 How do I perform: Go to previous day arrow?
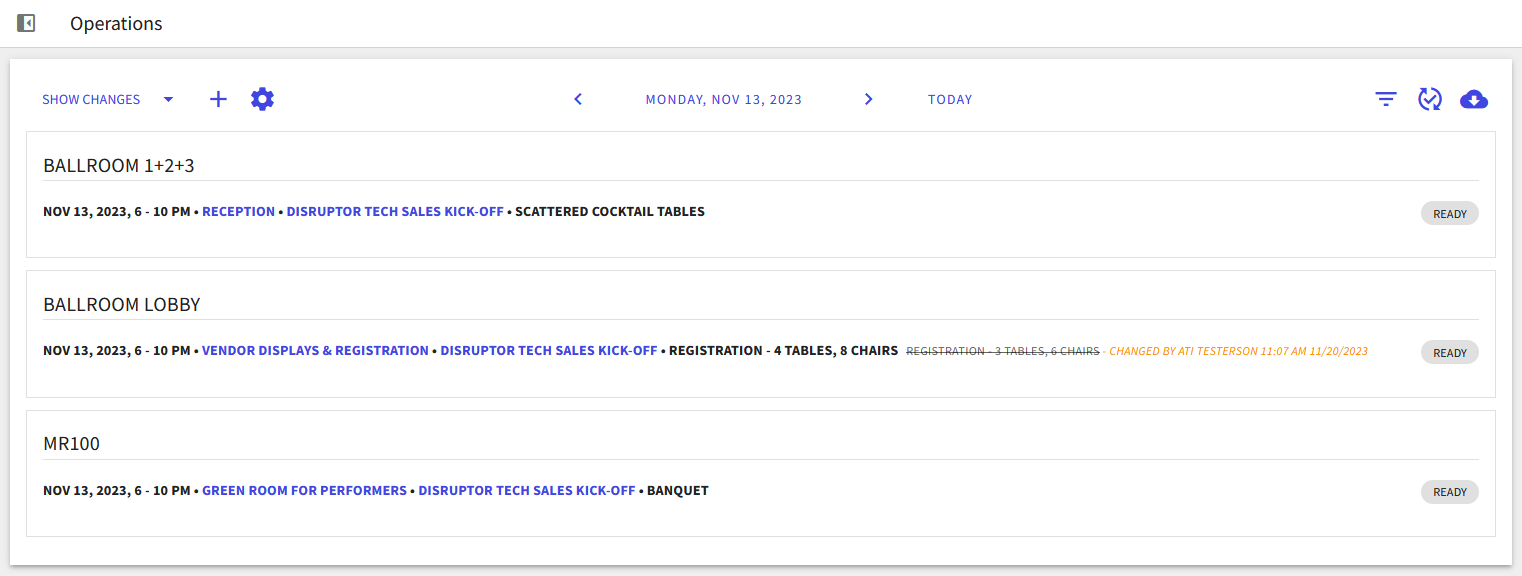click(x=578, y=99)
